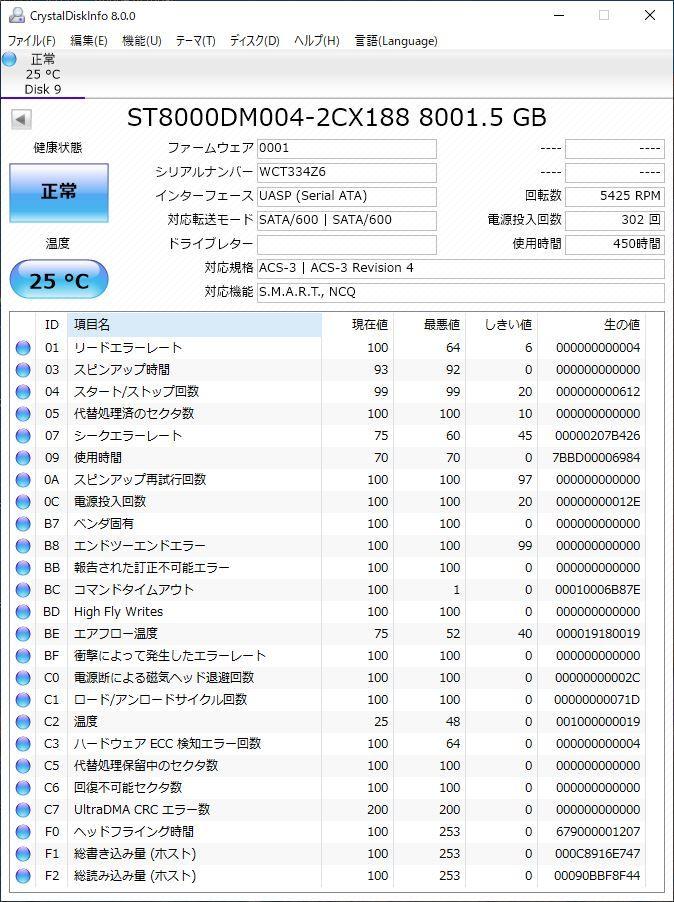Image resolution: width=674 pixels, height=902 pixels.
Task: Click the 項目名 column header
Action: 194,324
